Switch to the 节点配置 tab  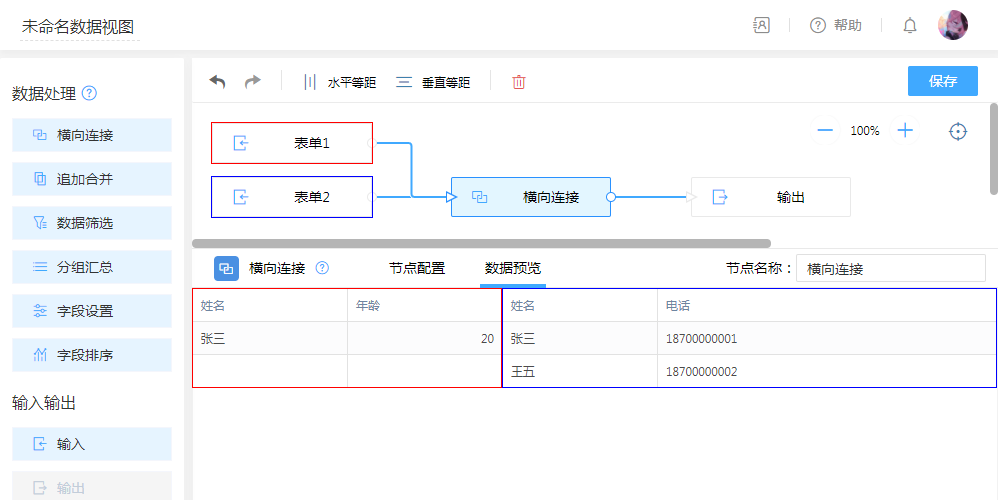point(417,268)
